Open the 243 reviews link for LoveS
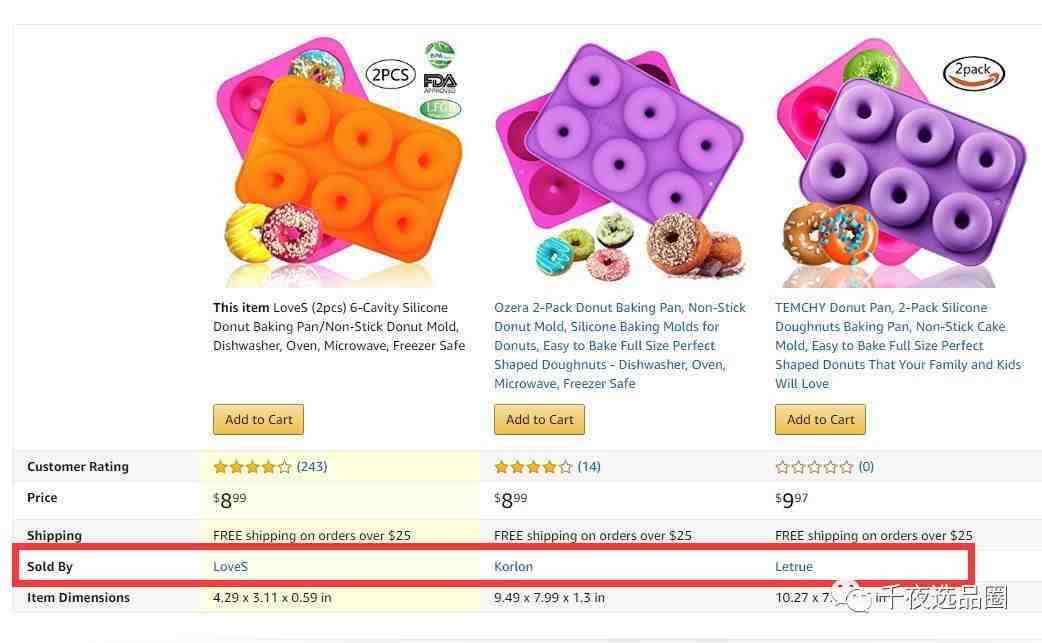 [312, 466]
